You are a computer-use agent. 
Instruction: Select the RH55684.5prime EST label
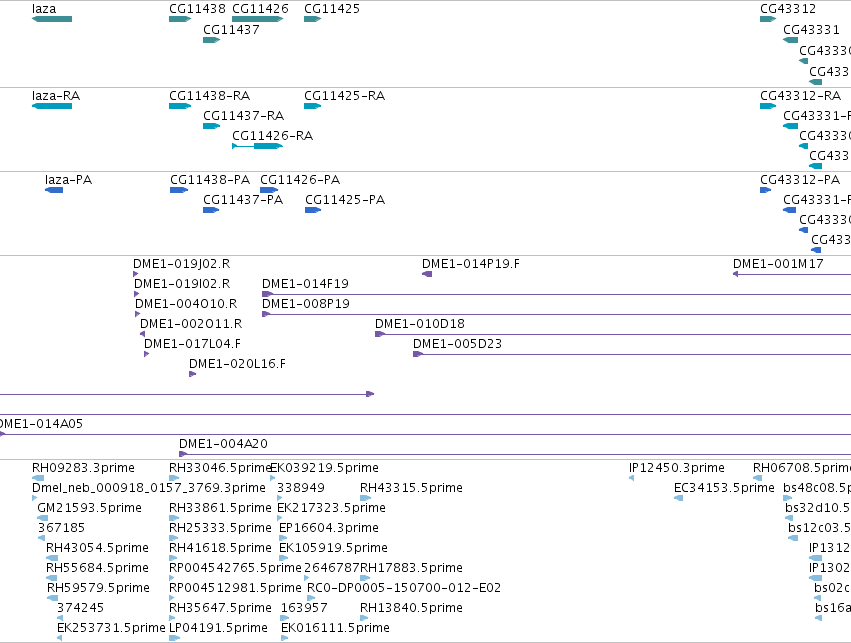tap(97, 569)
